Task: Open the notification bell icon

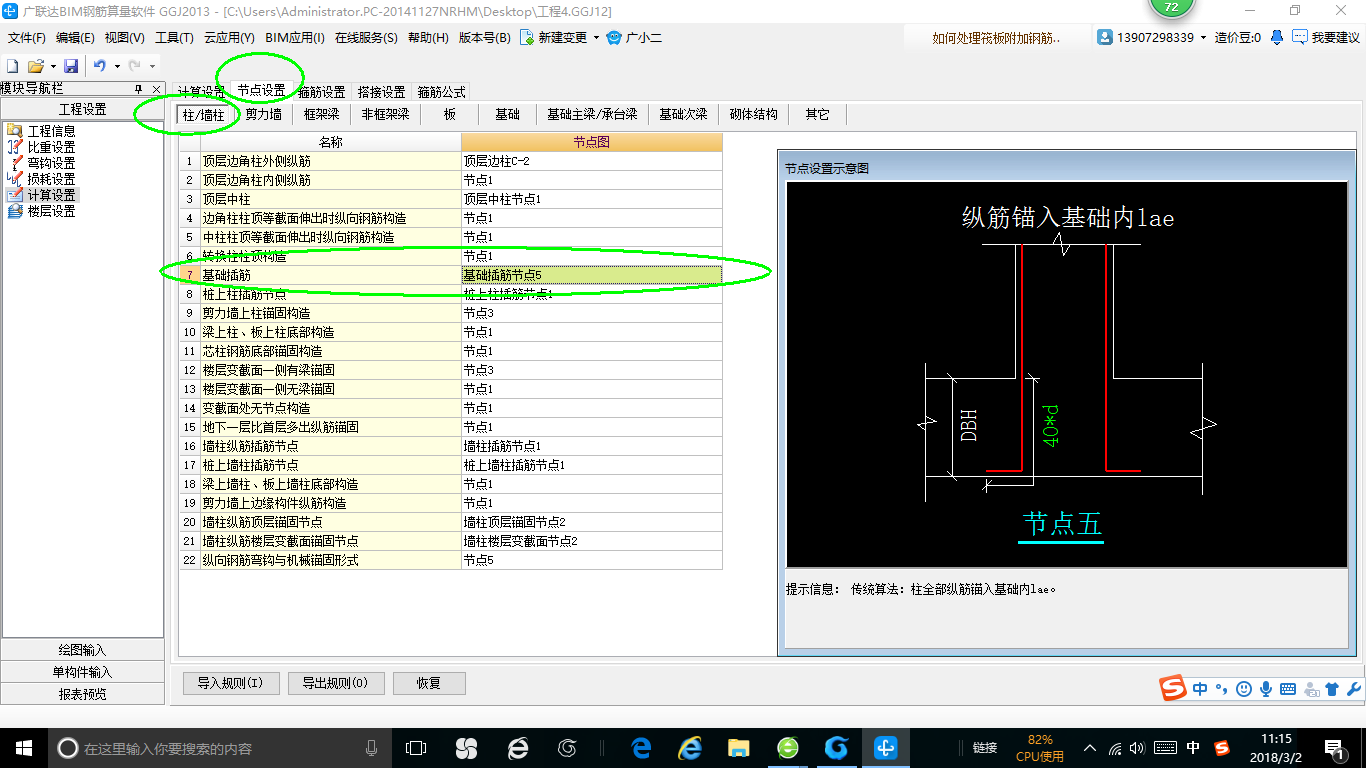Action: click(1277, 37)
